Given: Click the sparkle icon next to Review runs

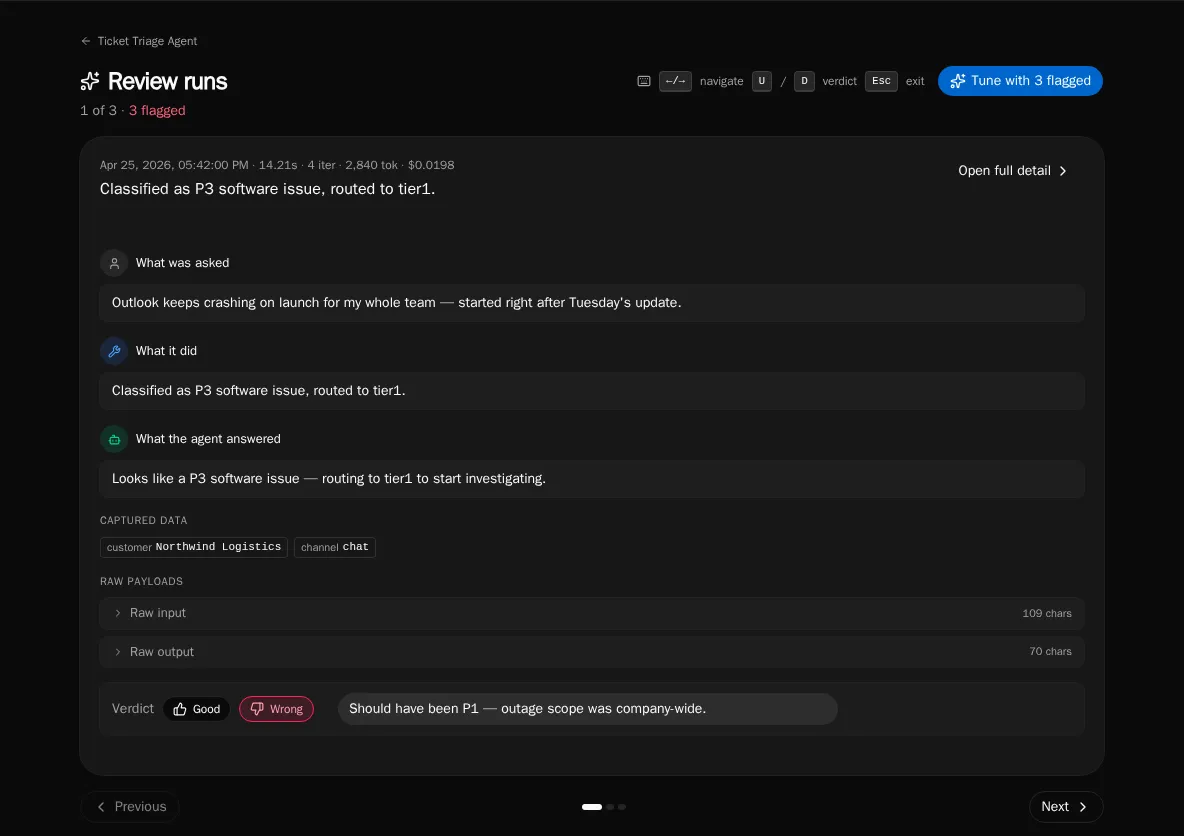Looking at the screenshot, I should point(90,81).
